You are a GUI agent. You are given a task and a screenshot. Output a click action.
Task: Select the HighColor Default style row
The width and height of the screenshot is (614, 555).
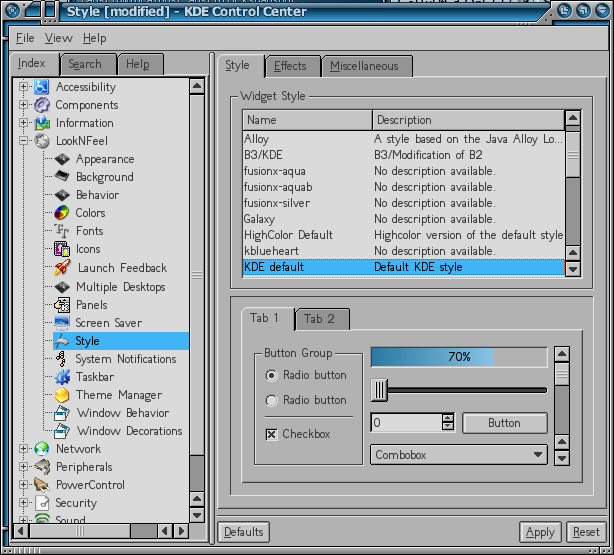coord(404,235)
